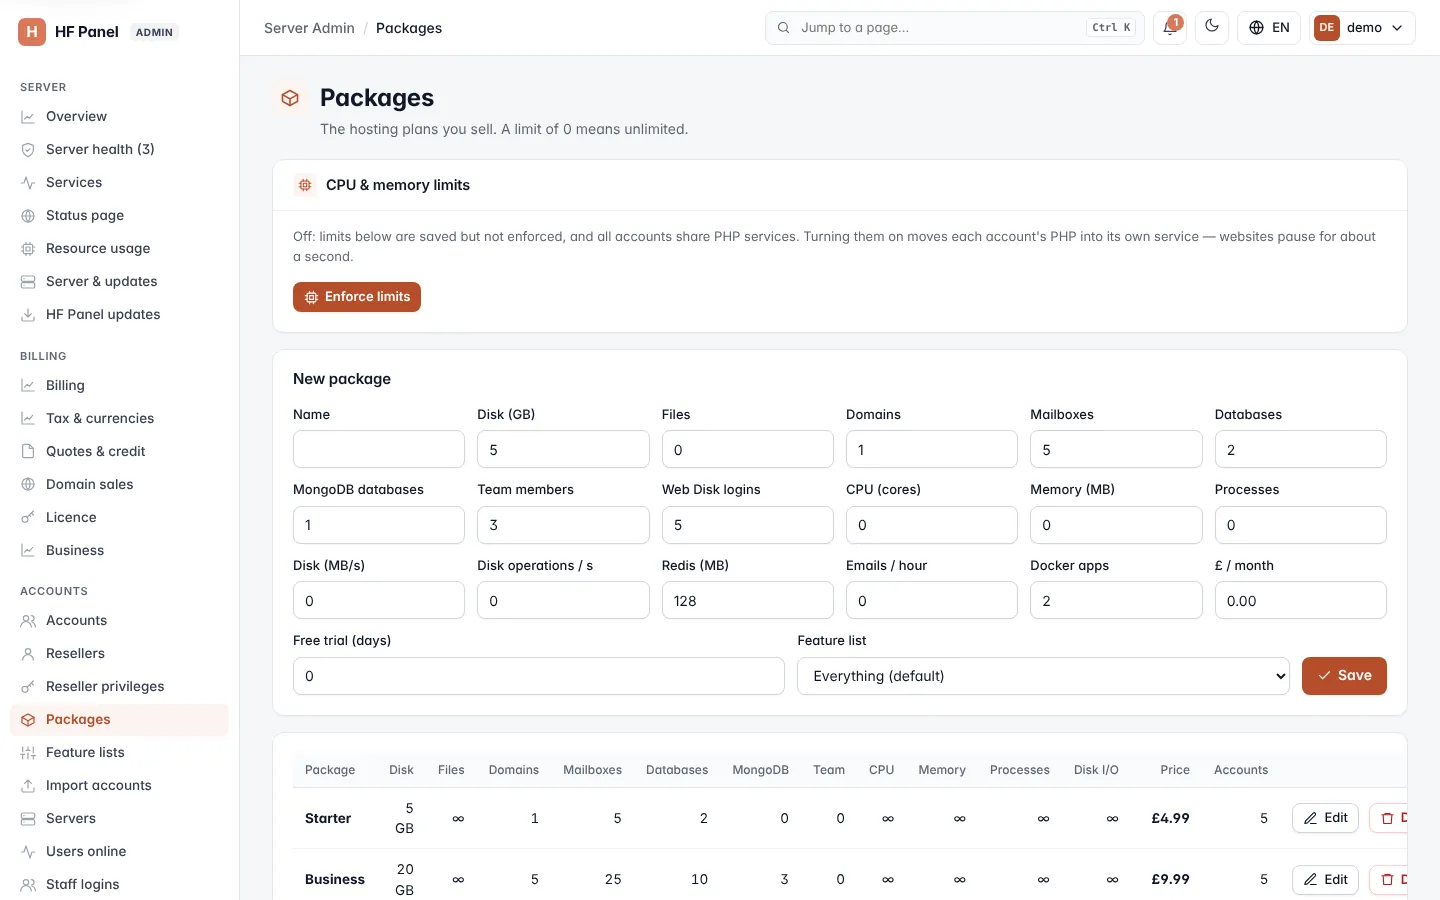
Task: Delete the Starter package
Action: 1388,818
